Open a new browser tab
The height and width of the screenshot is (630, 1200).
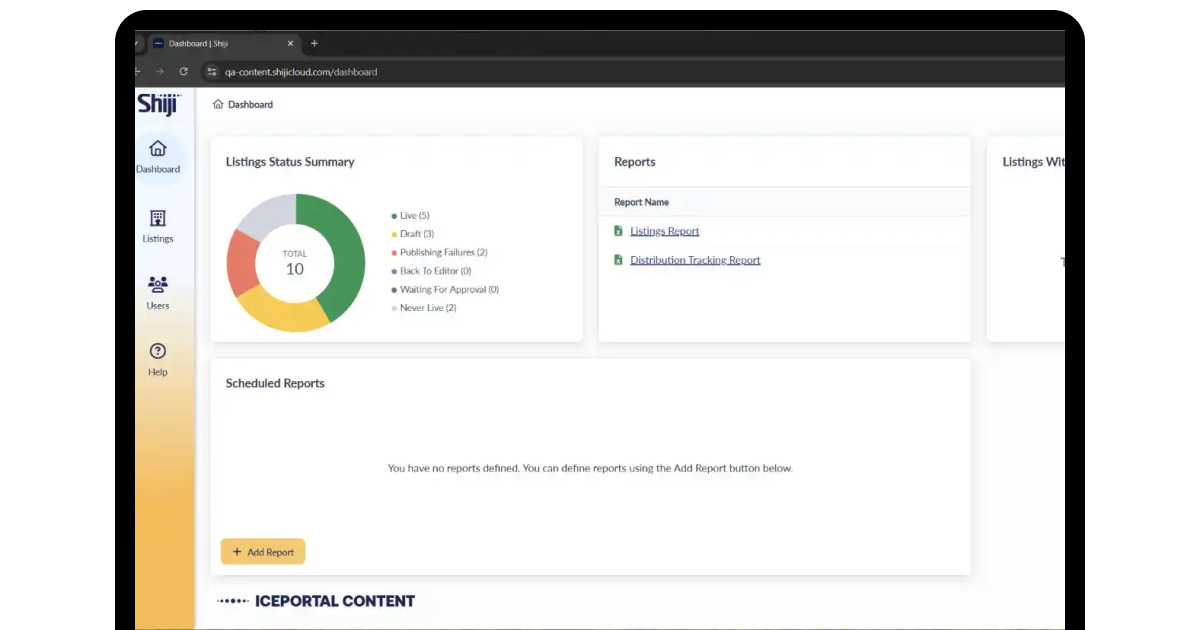[314, 43]
